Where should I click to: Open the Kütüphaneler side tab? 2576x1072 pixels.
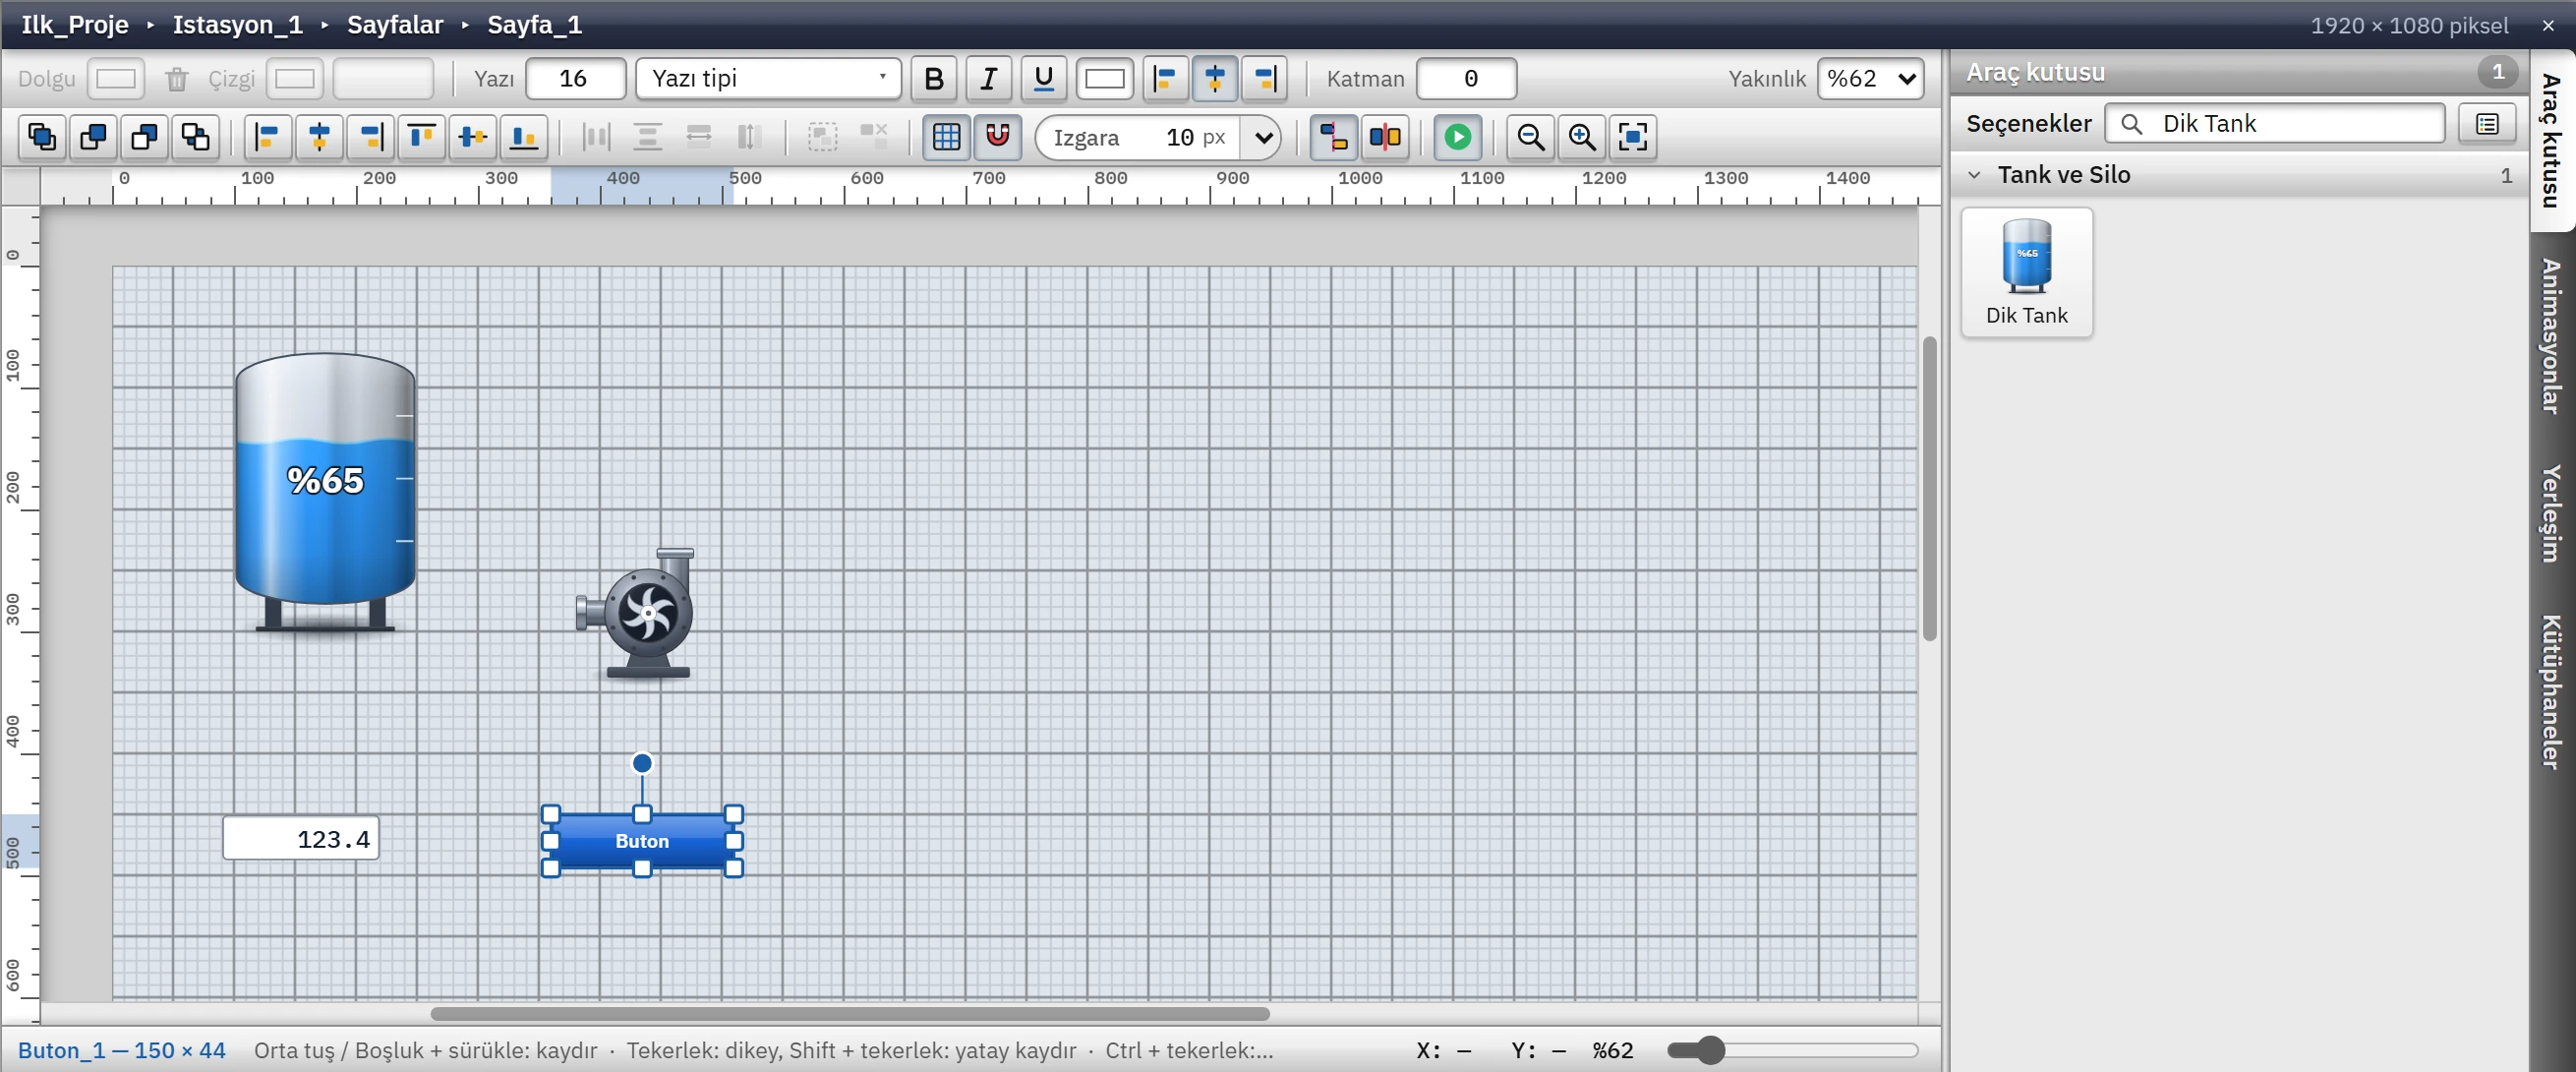pos(2551,692)
